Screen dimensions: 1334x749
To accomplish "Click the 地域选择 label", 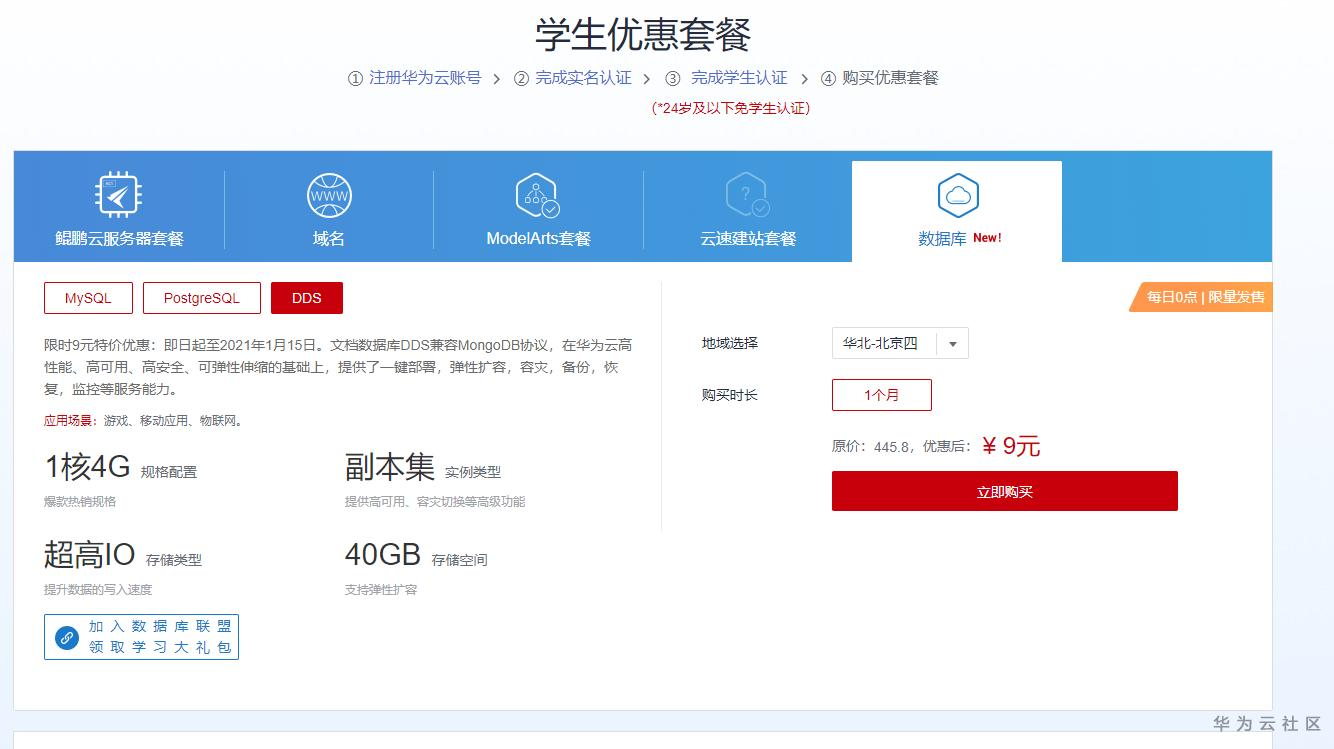I will (x=730, y=343).
